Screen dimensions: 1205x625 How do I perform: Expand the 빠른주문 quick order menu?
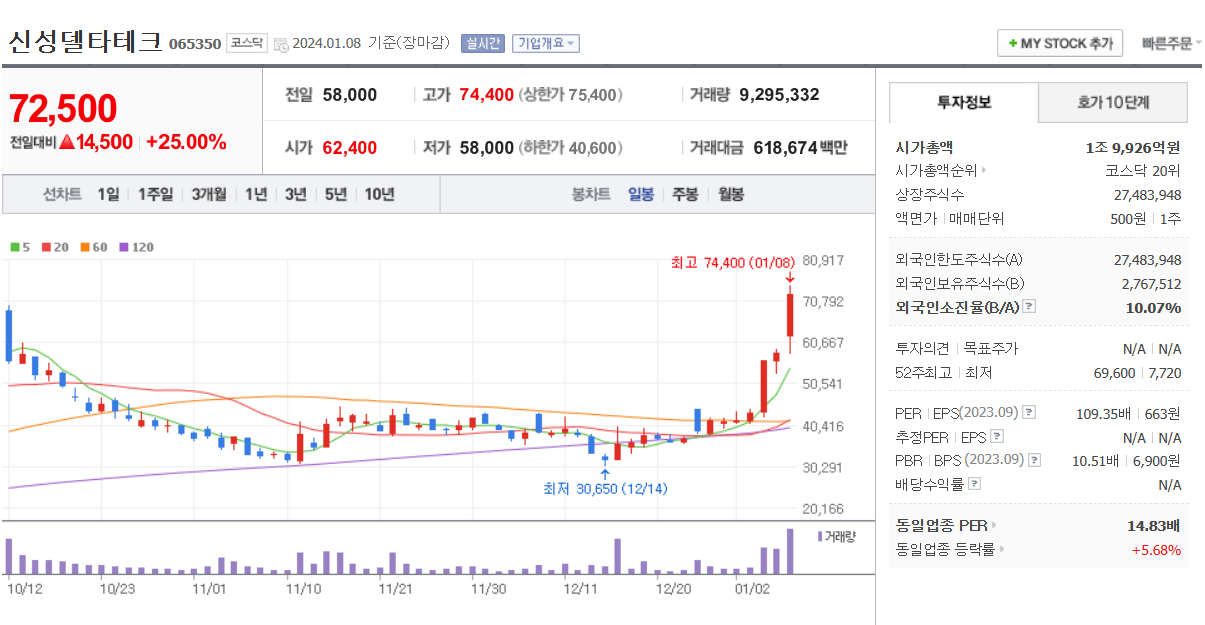[1172, 43]
